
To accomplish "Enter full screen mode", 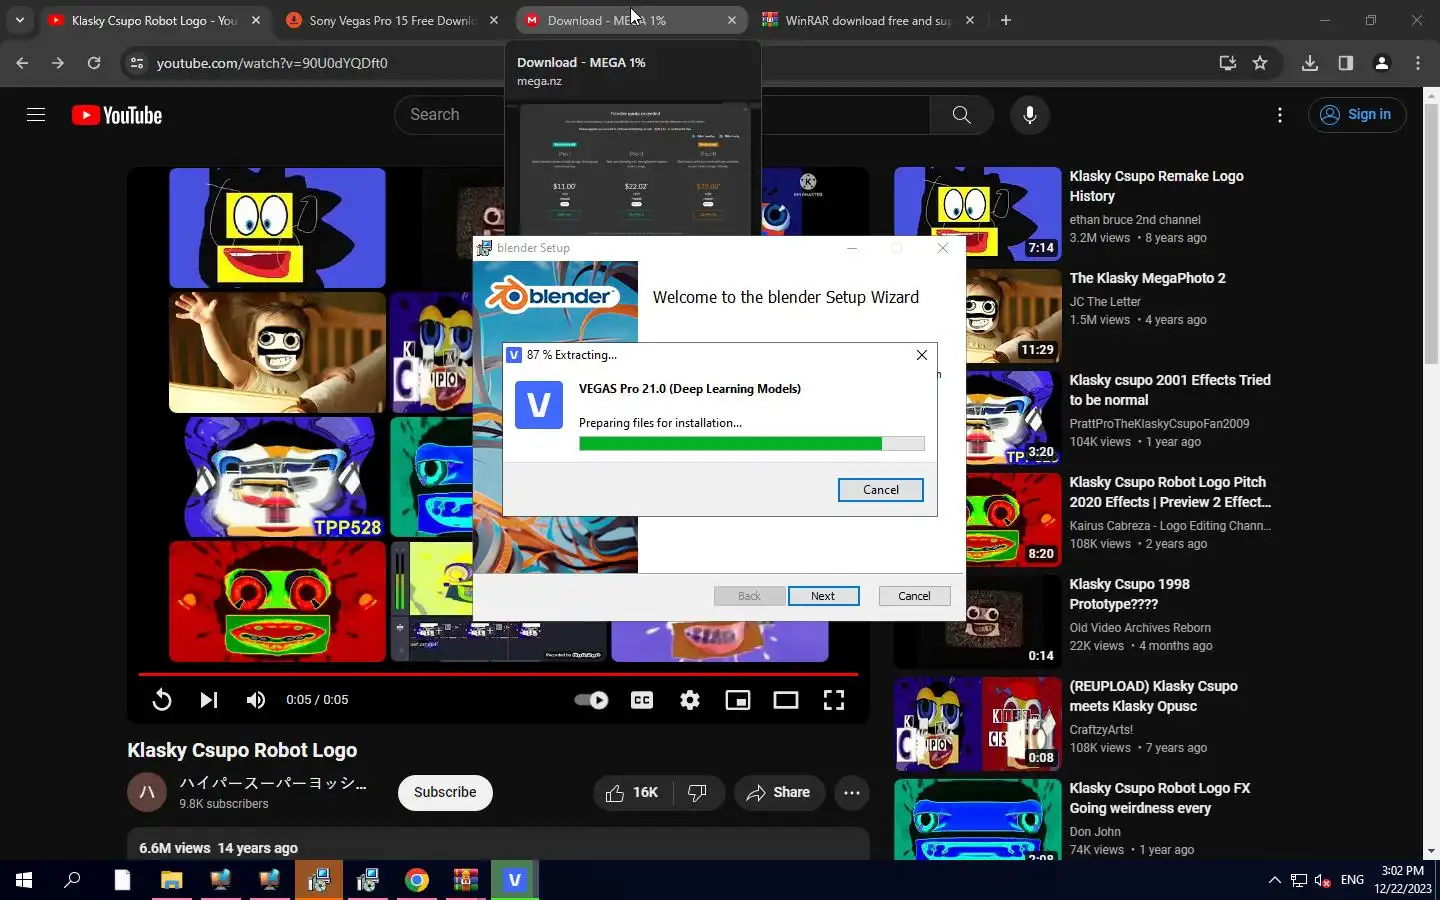I will click(834, 700).
